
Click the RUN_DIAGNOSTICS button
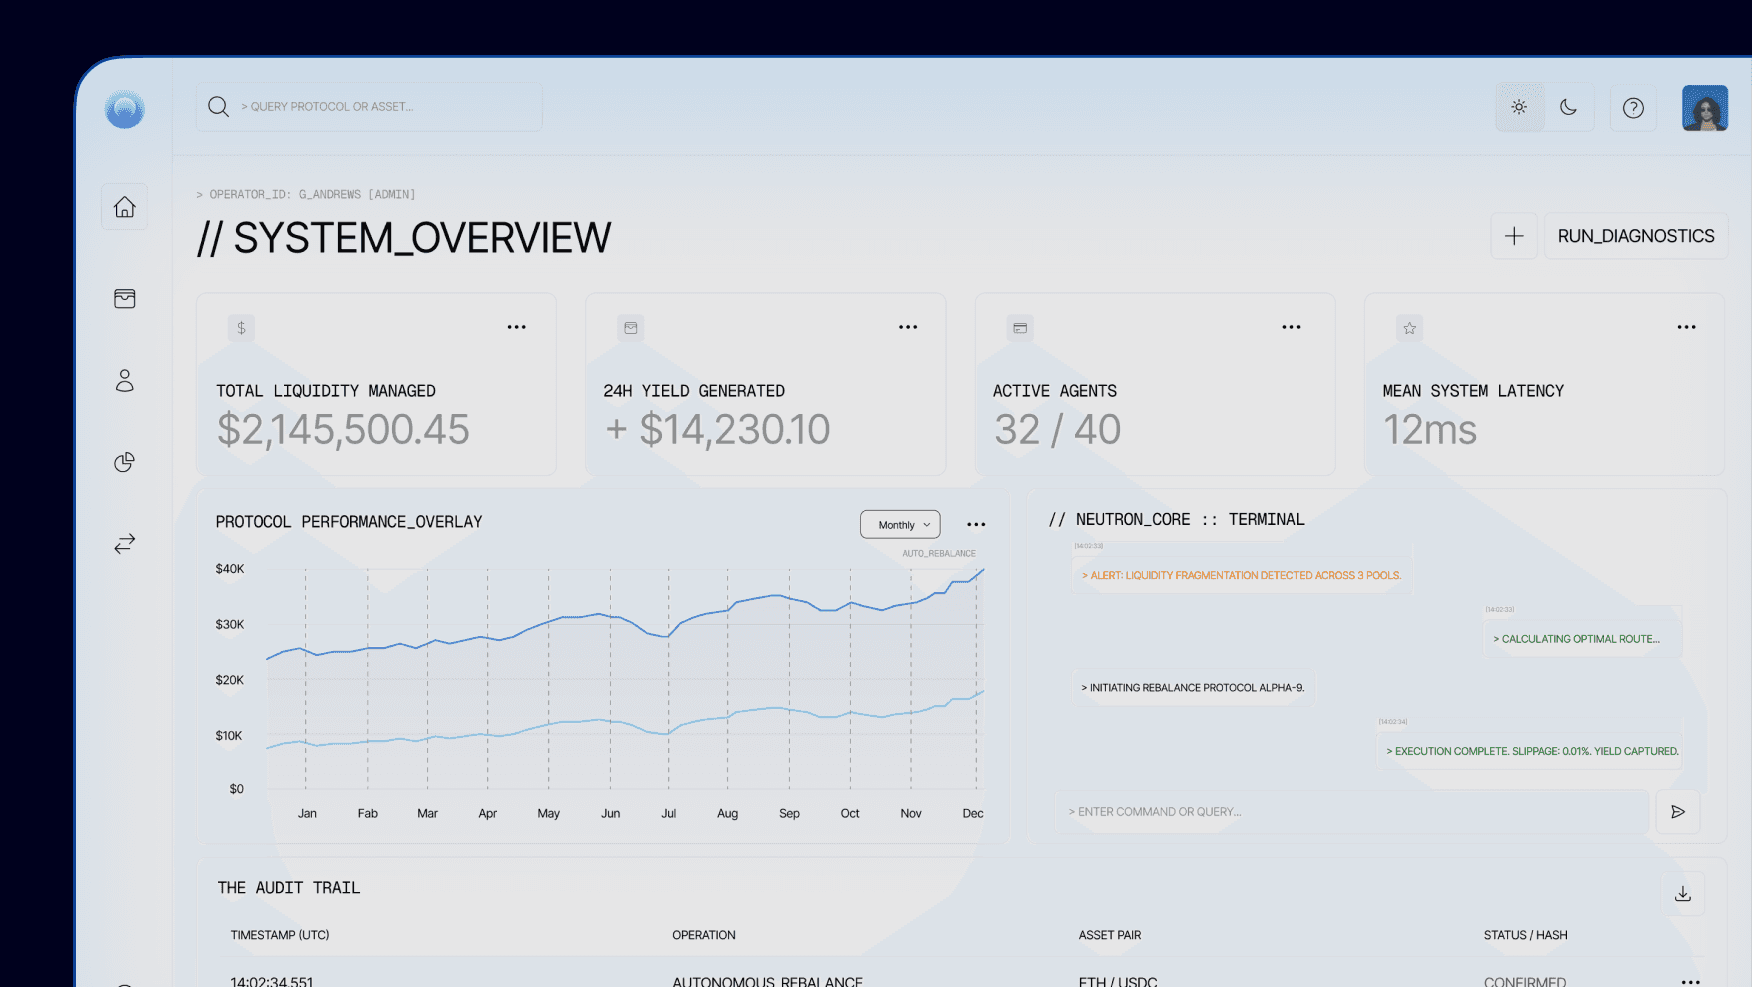point(1636,236)
